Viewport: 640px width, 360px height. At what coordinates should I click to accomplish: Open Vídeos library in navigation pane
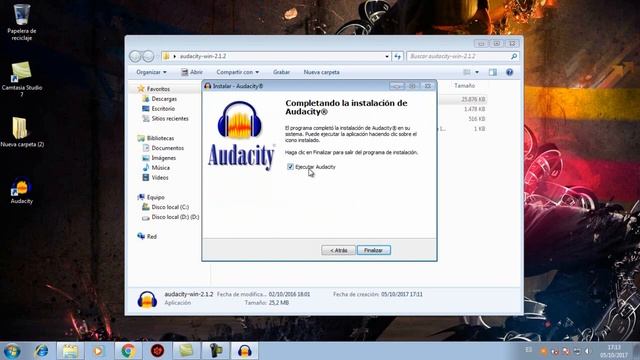coord(160,178)
